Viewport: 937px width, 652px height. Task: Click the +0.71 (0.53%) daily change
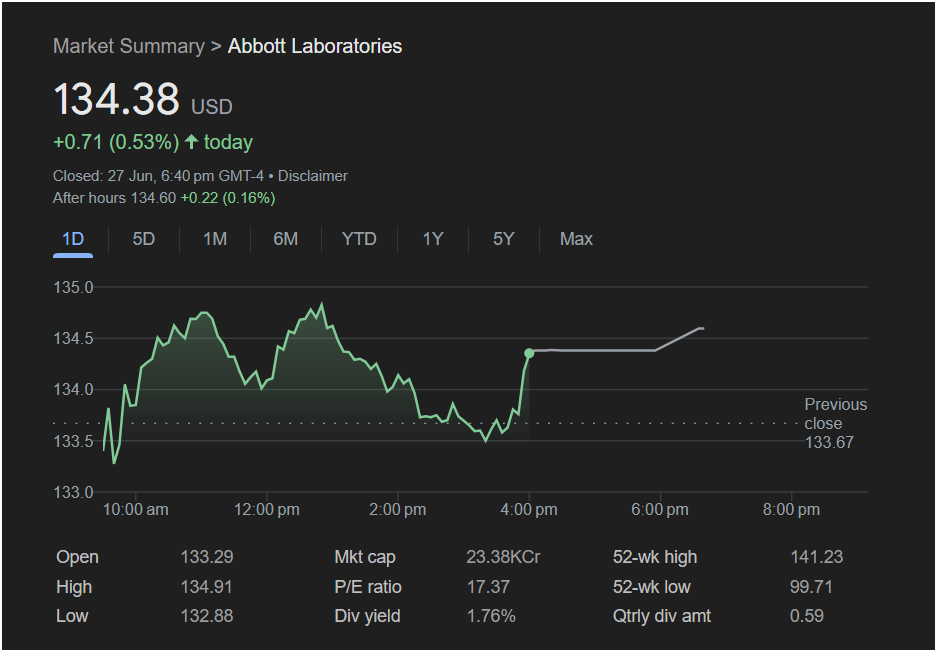(116, 142)
